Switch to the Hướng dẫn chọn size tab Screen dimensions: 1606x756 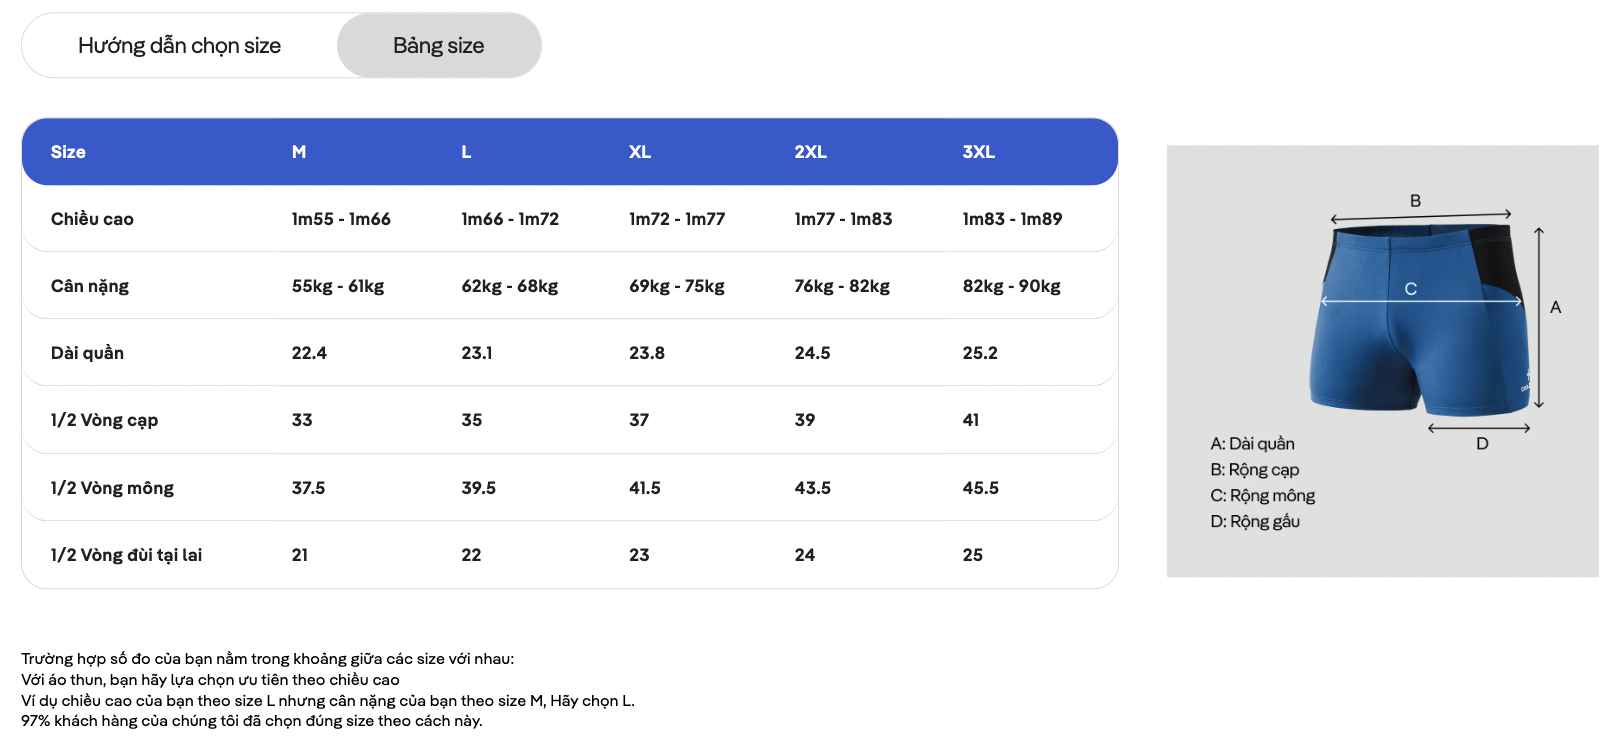click(x=180, y=46)
